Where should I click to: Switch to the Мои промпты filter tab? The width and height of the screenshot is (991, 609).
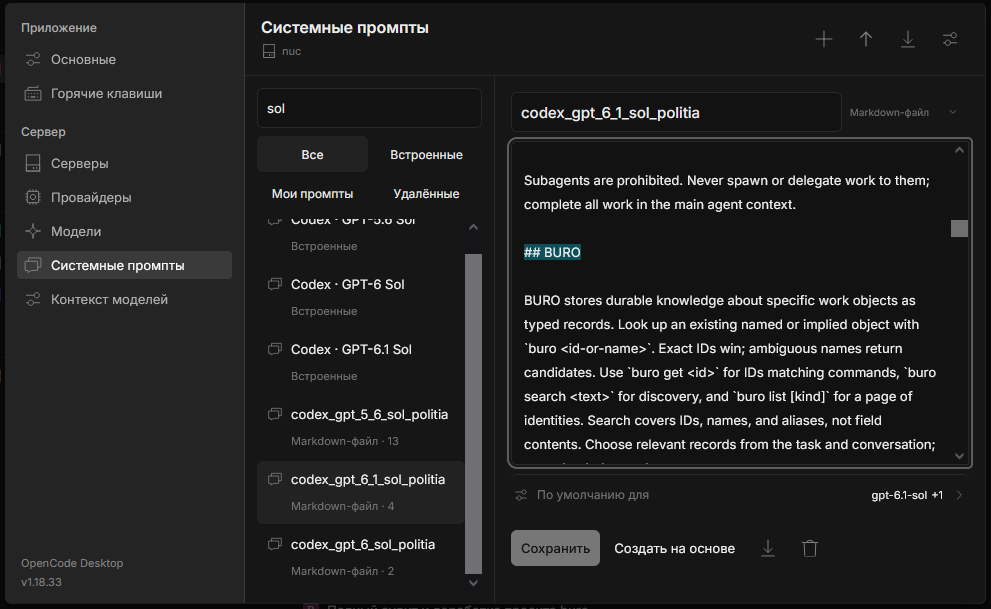point(312,194)
